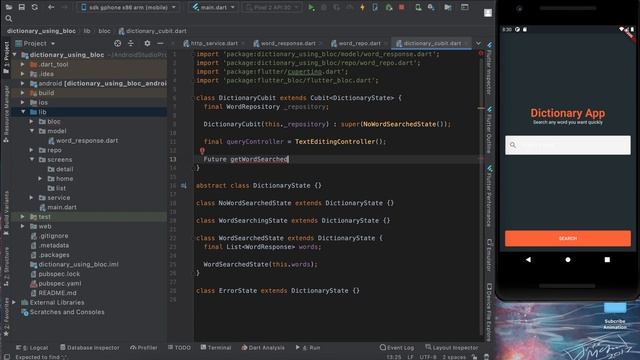Click the gutter icon beside abstract class DictionaryState
This screenshot has height=360, width=640.
184,185
